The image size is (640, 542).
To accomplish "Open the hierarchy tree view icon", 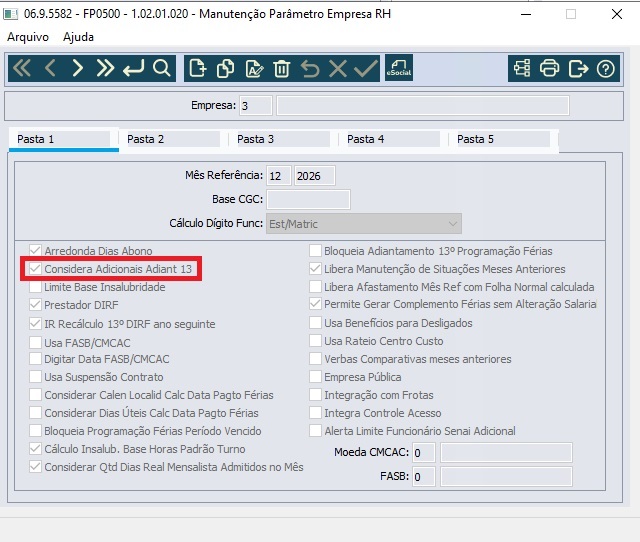I will pos(522,68).
